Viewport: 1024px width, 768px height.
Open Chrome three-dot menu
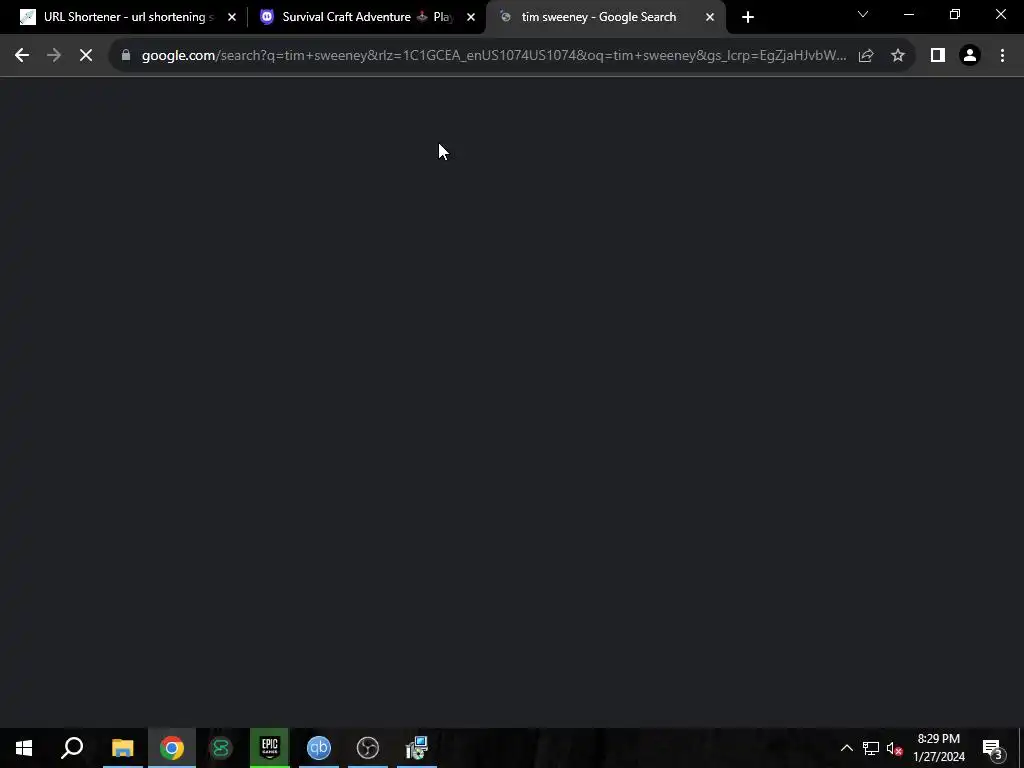point(1002,56)
